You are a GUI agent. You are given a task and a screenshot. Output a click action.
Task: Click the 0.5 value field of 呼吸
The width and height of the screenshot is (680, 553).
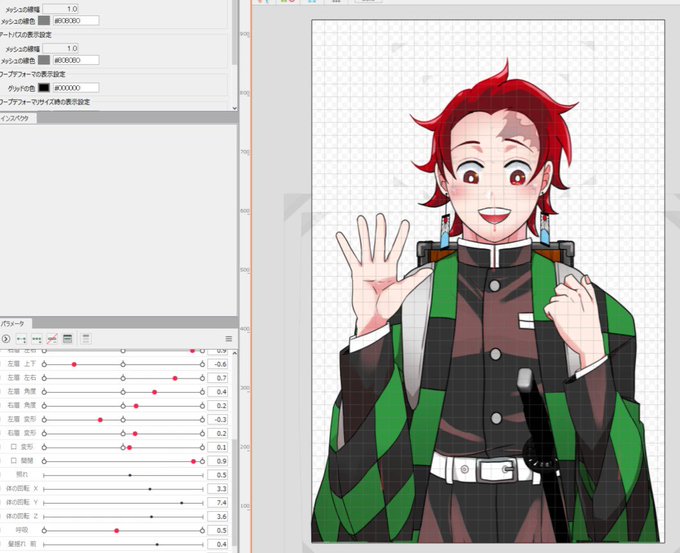217,530
